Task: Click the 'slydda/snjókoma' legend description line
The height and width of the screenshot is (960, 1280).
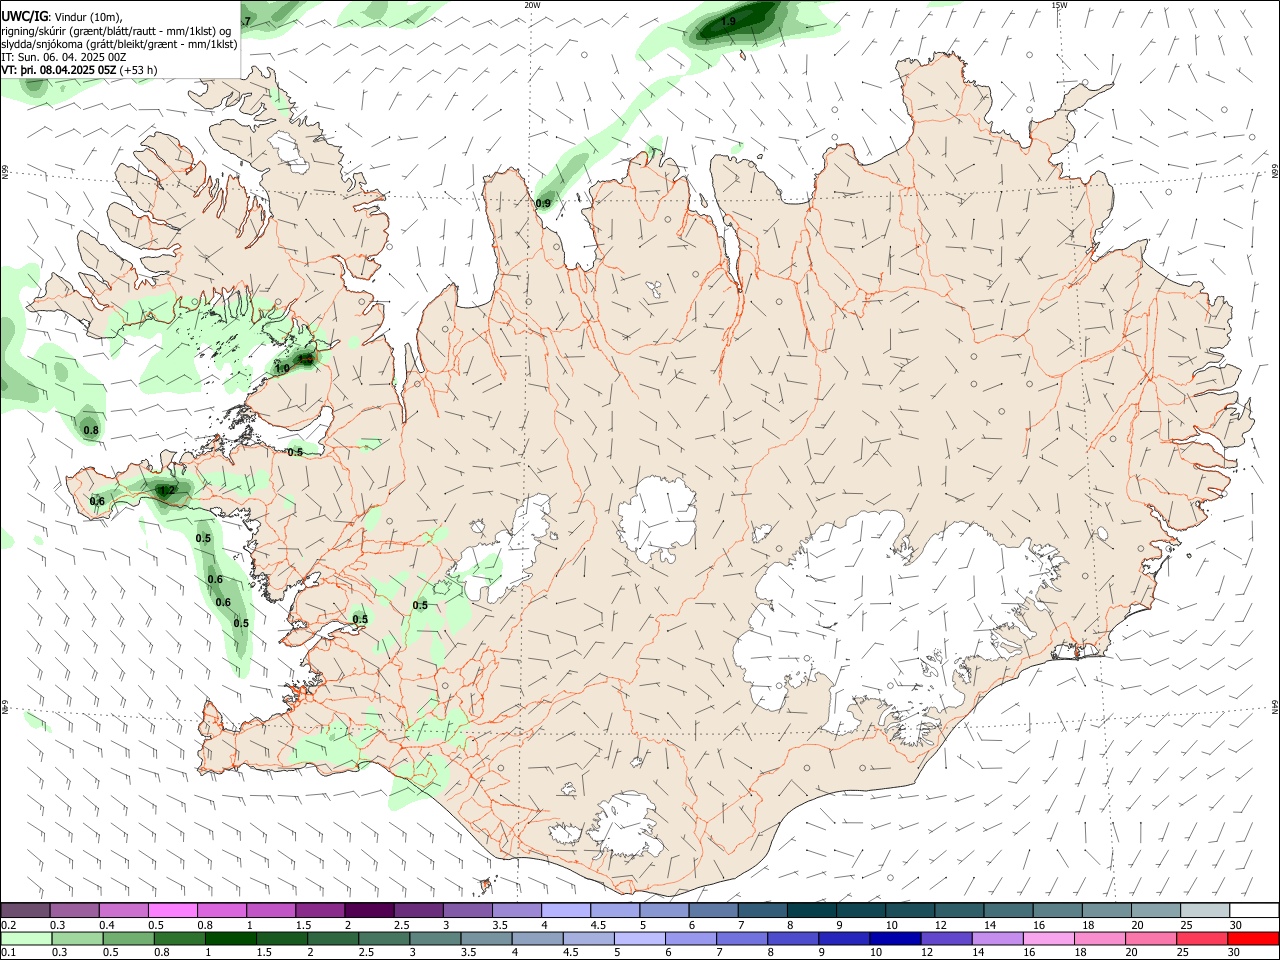Action: tap(119, 44)
